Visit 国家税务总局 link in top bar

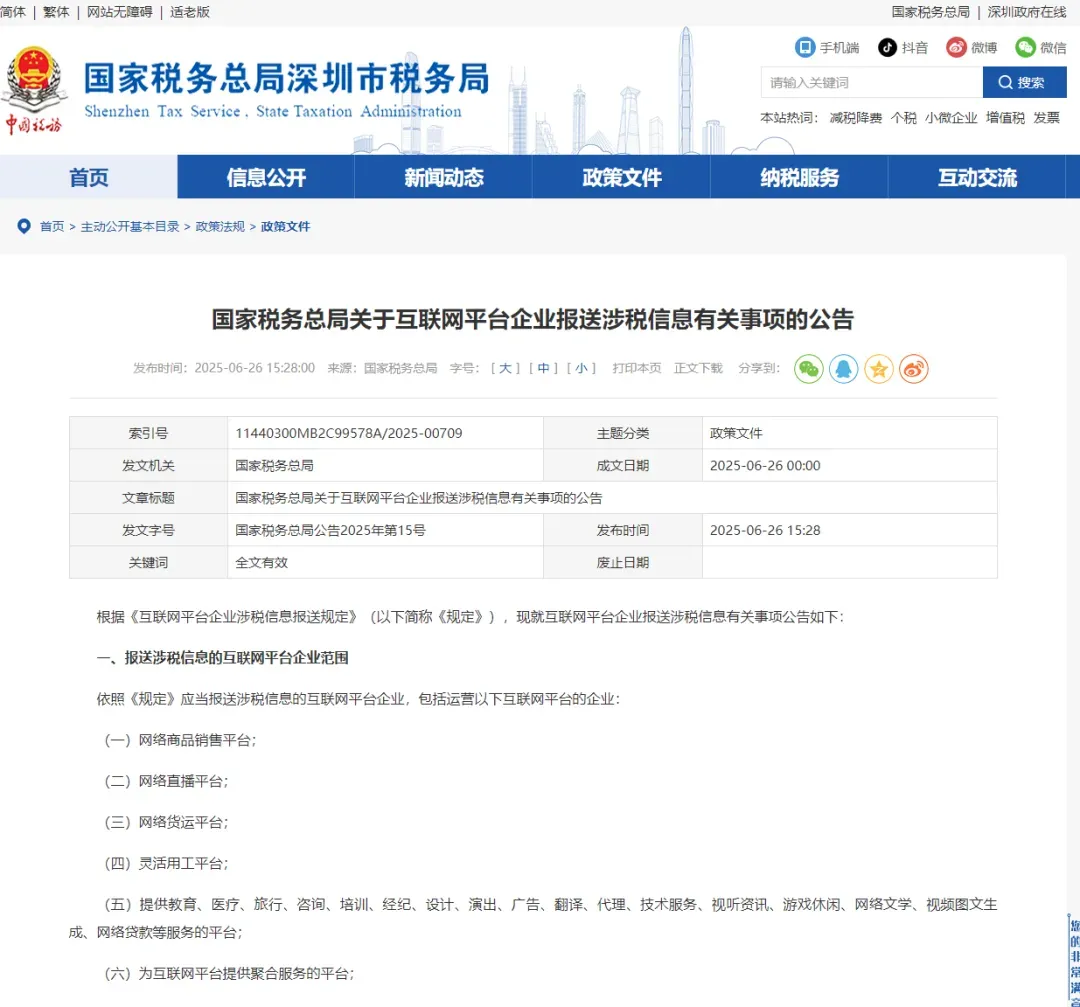pyautogui.click(x=930, y=12)
